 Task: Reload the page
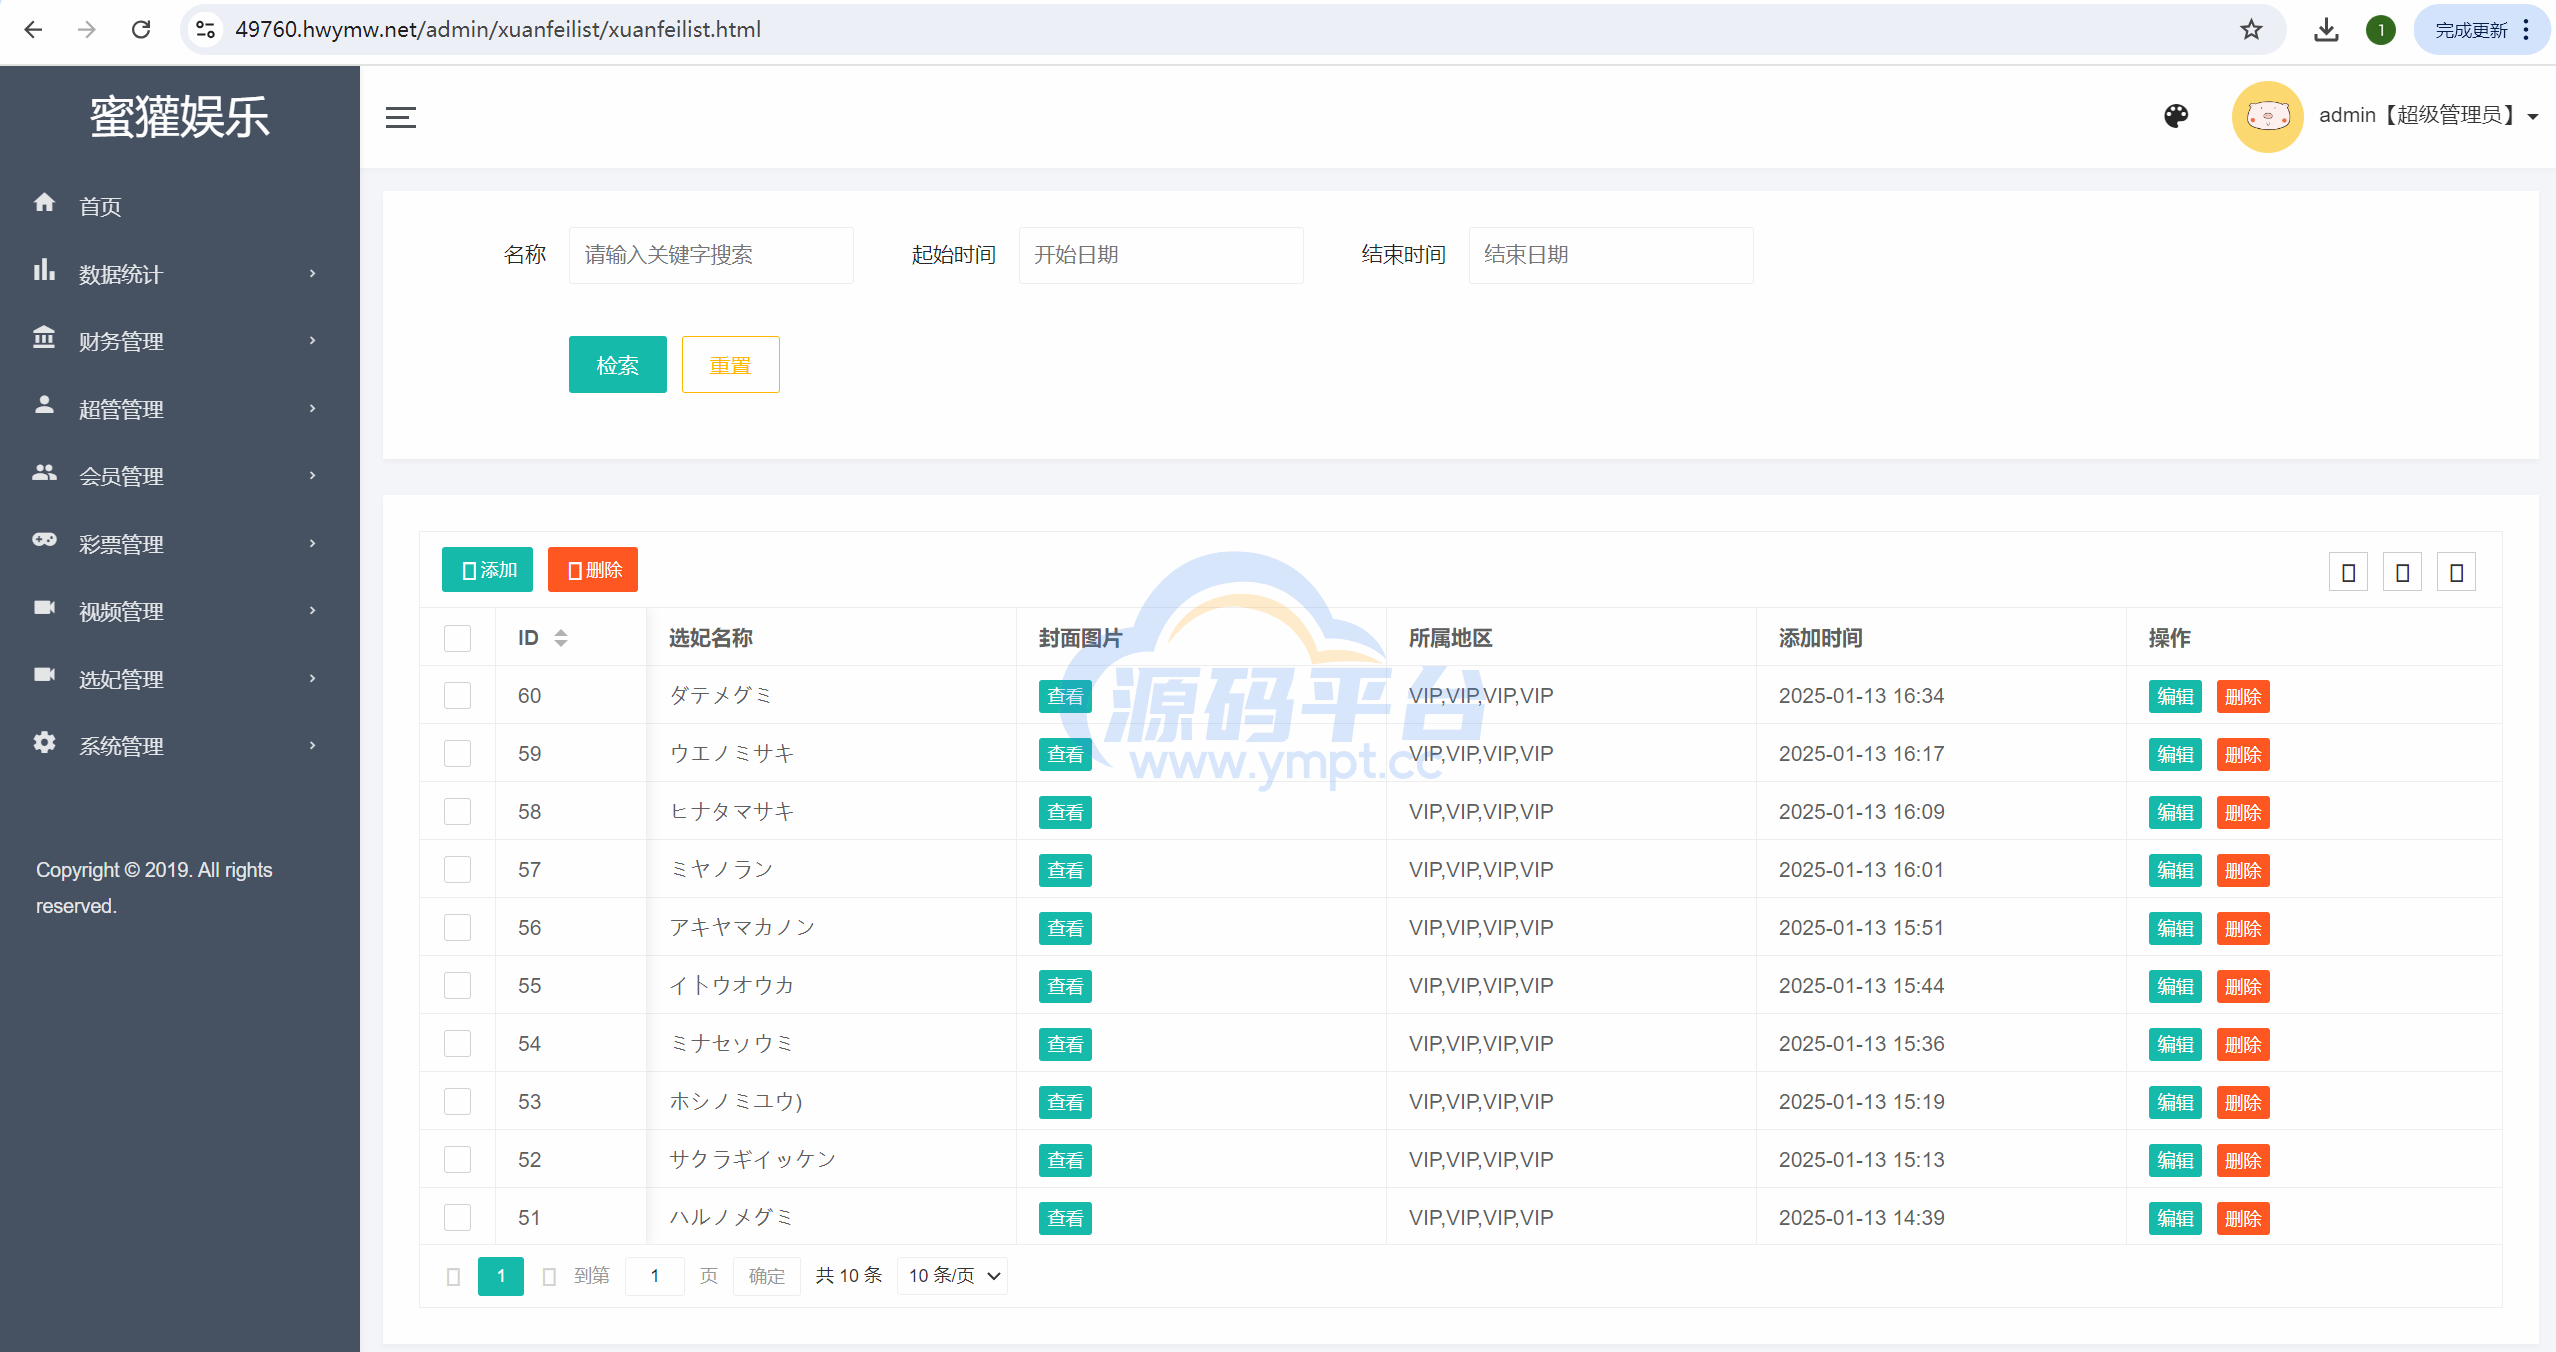pyautogui.click(x=141, y=30)
